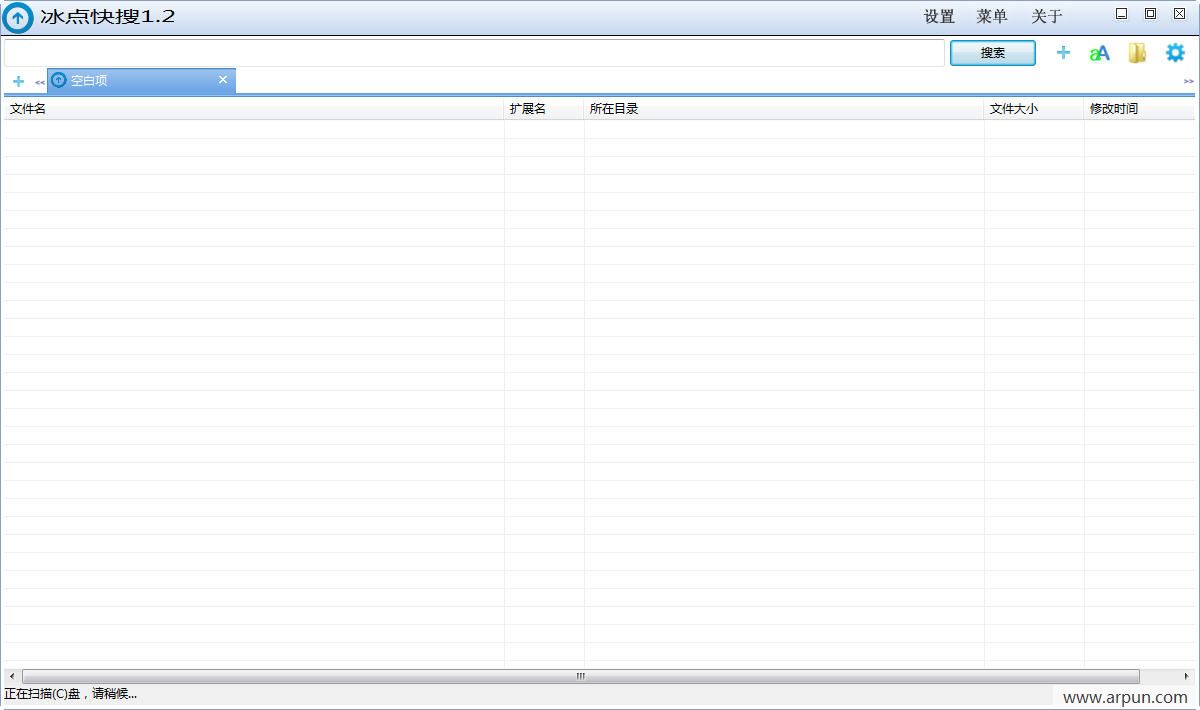The width and height of the screenshot is (1200, 710).
Task: Click the horizontal scrollbar right arrow
Action: pyautogui.click(x=1187, y=676)
